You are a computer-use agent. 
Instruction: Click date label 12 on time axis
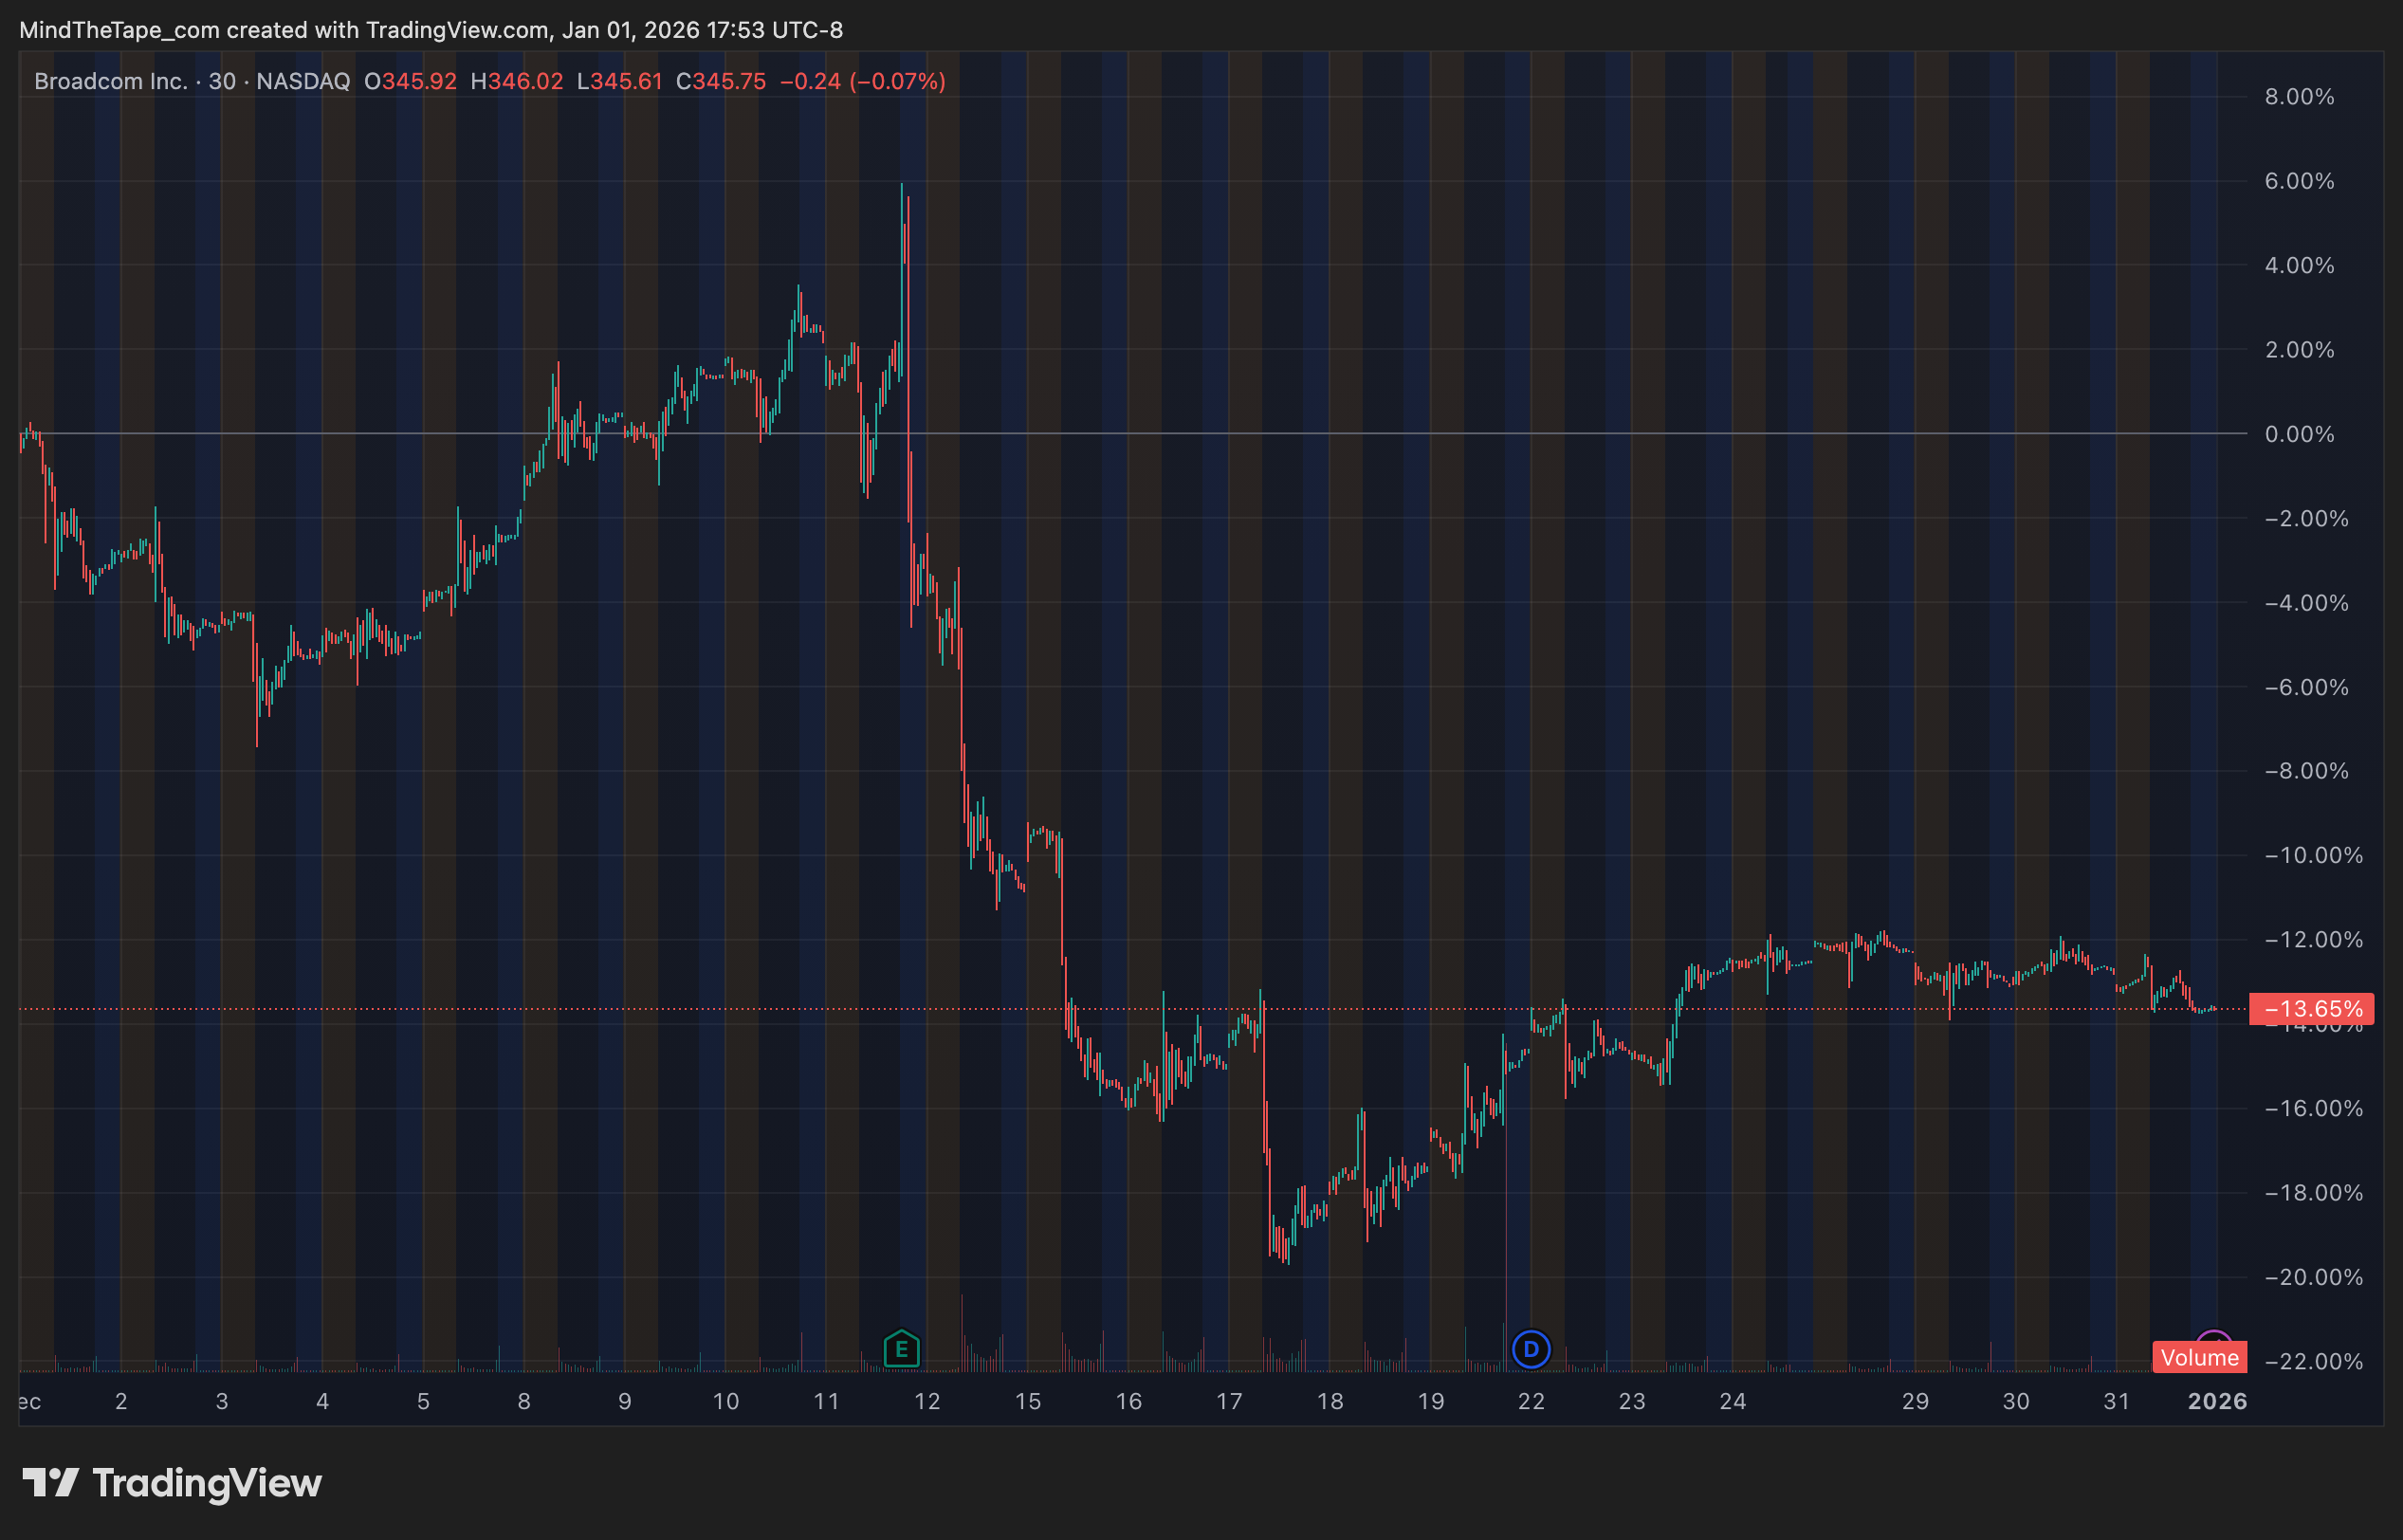click(927, 1401)
